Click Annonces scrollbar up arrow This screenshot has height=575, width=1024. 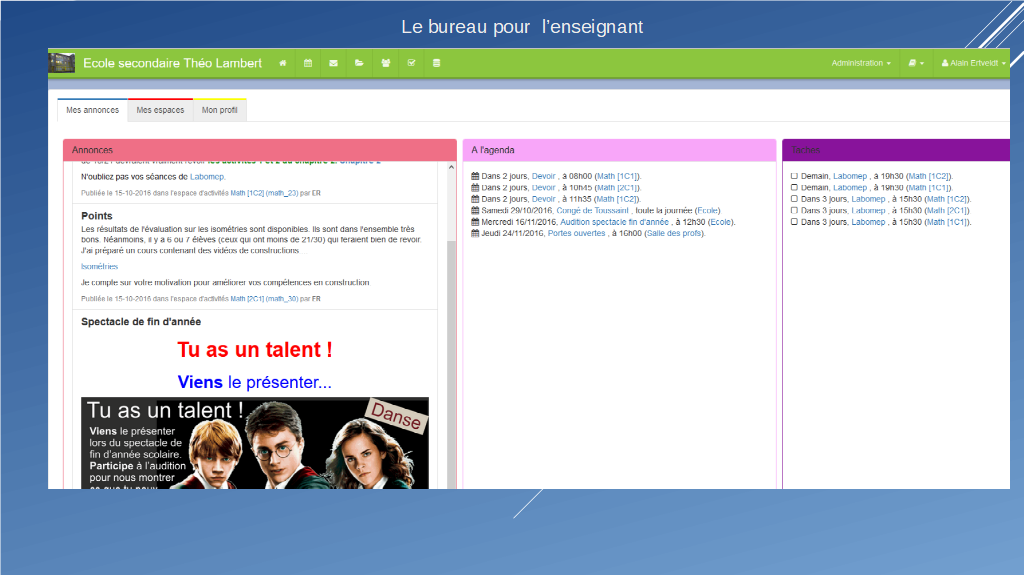(x=451, y=167)
